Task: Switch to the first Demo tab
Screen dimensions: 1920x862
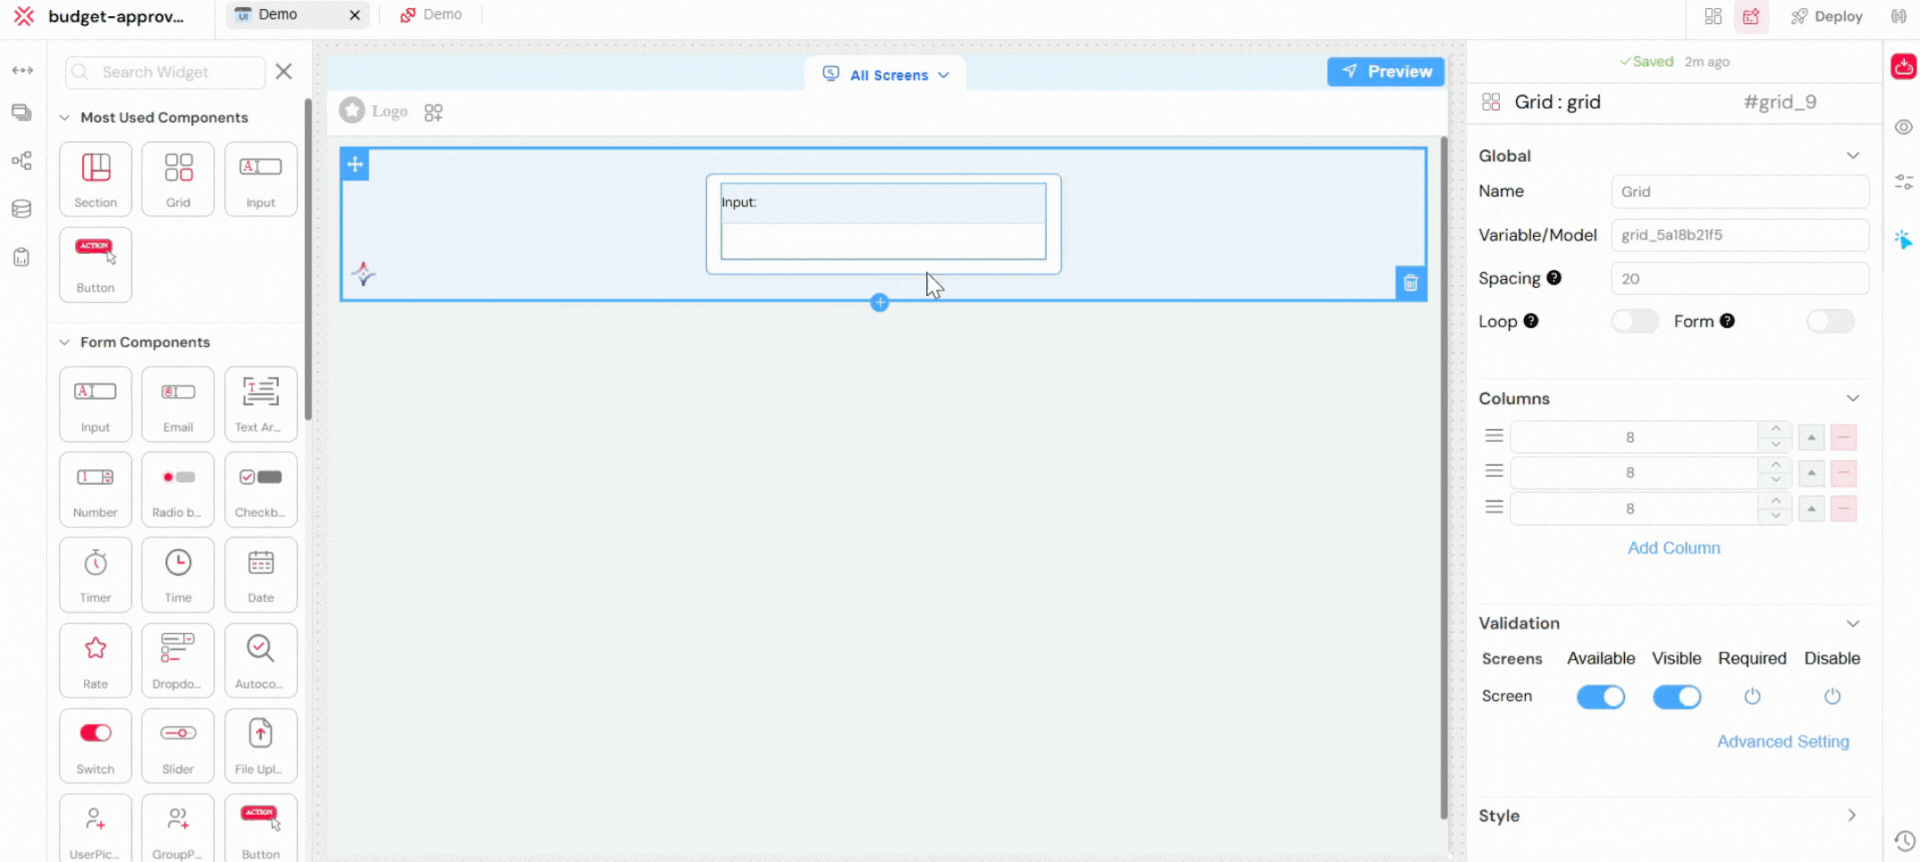Action: point(278,15)
